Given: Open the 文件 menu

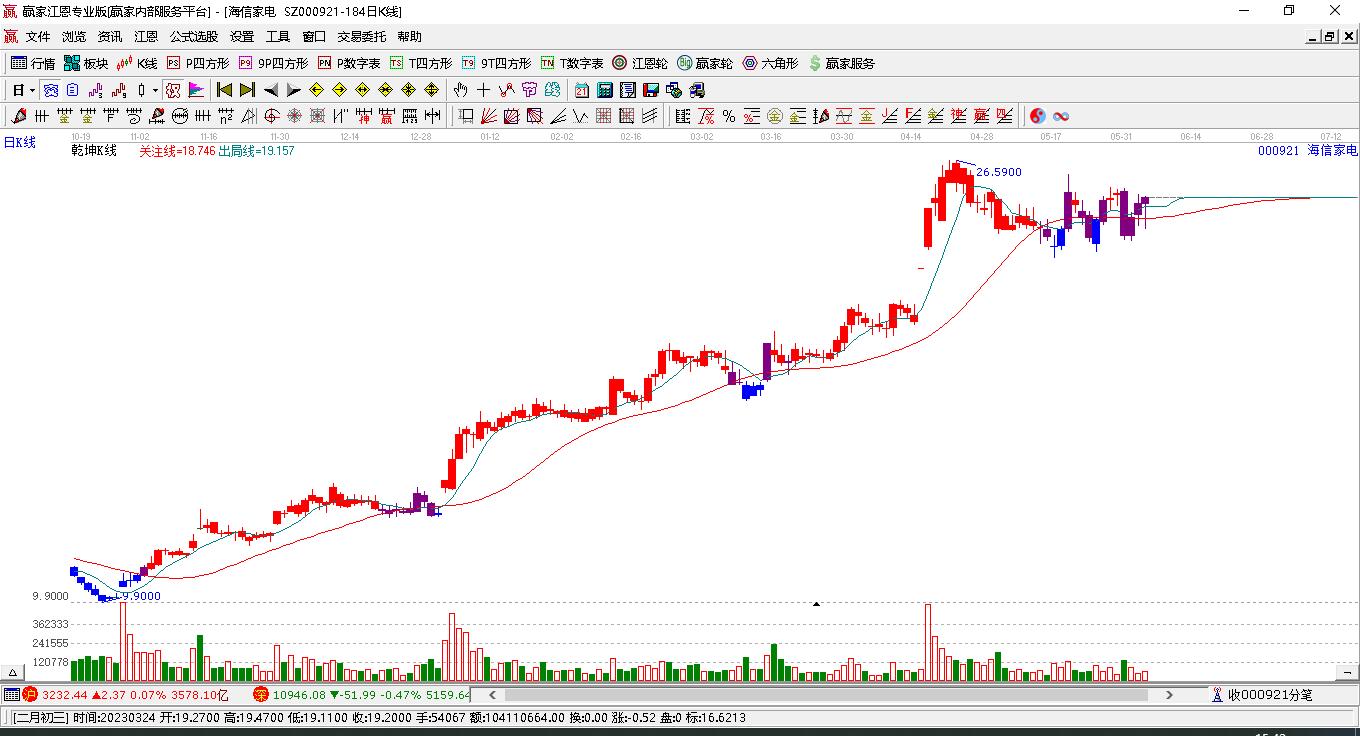Looking at the screenshot, I should (x=38, y=37).
